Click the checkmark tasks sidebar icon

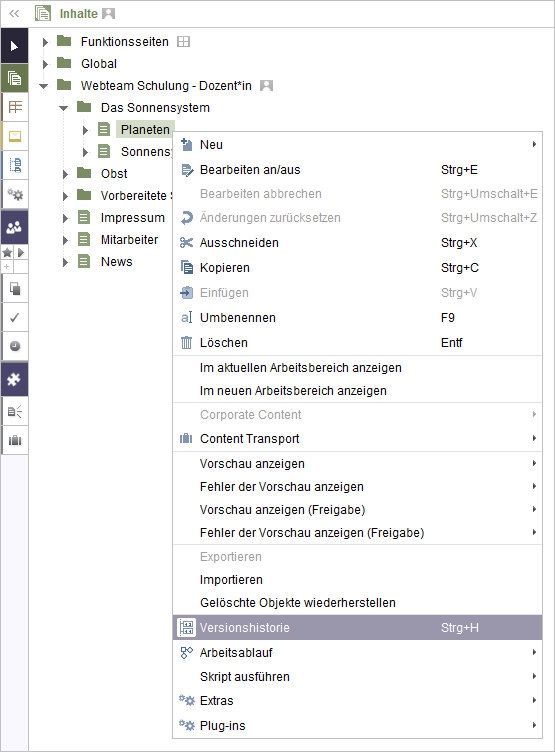click(x=15, y=317)
